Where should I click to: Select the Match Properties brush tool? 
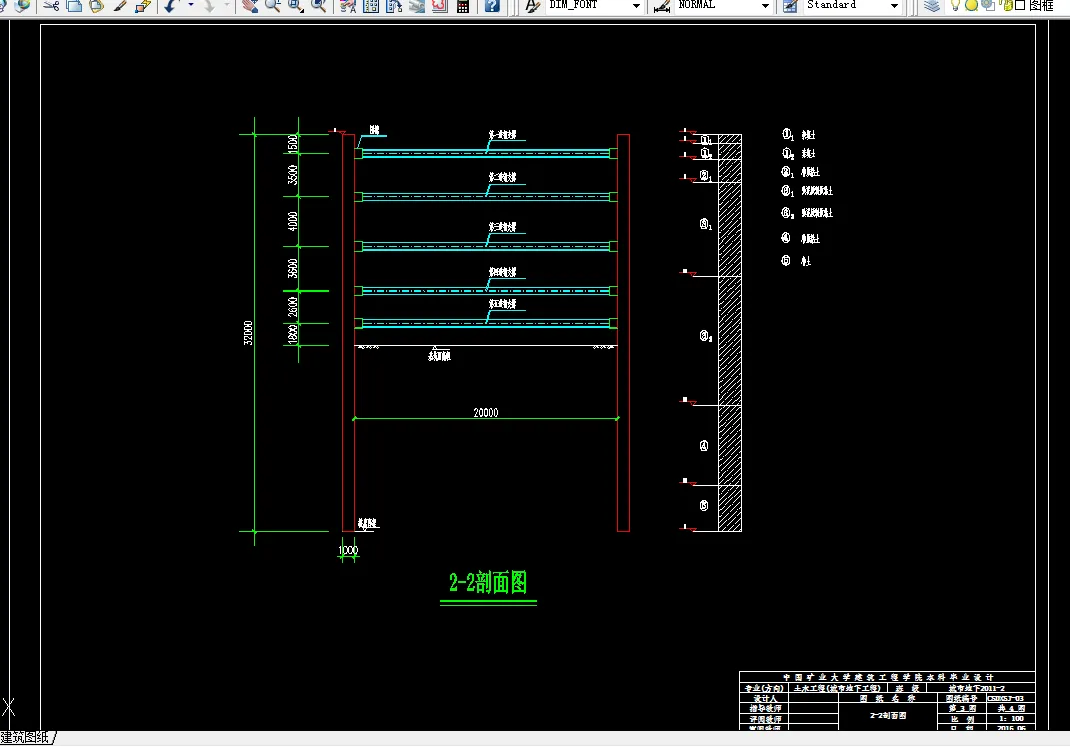point(120,5)
